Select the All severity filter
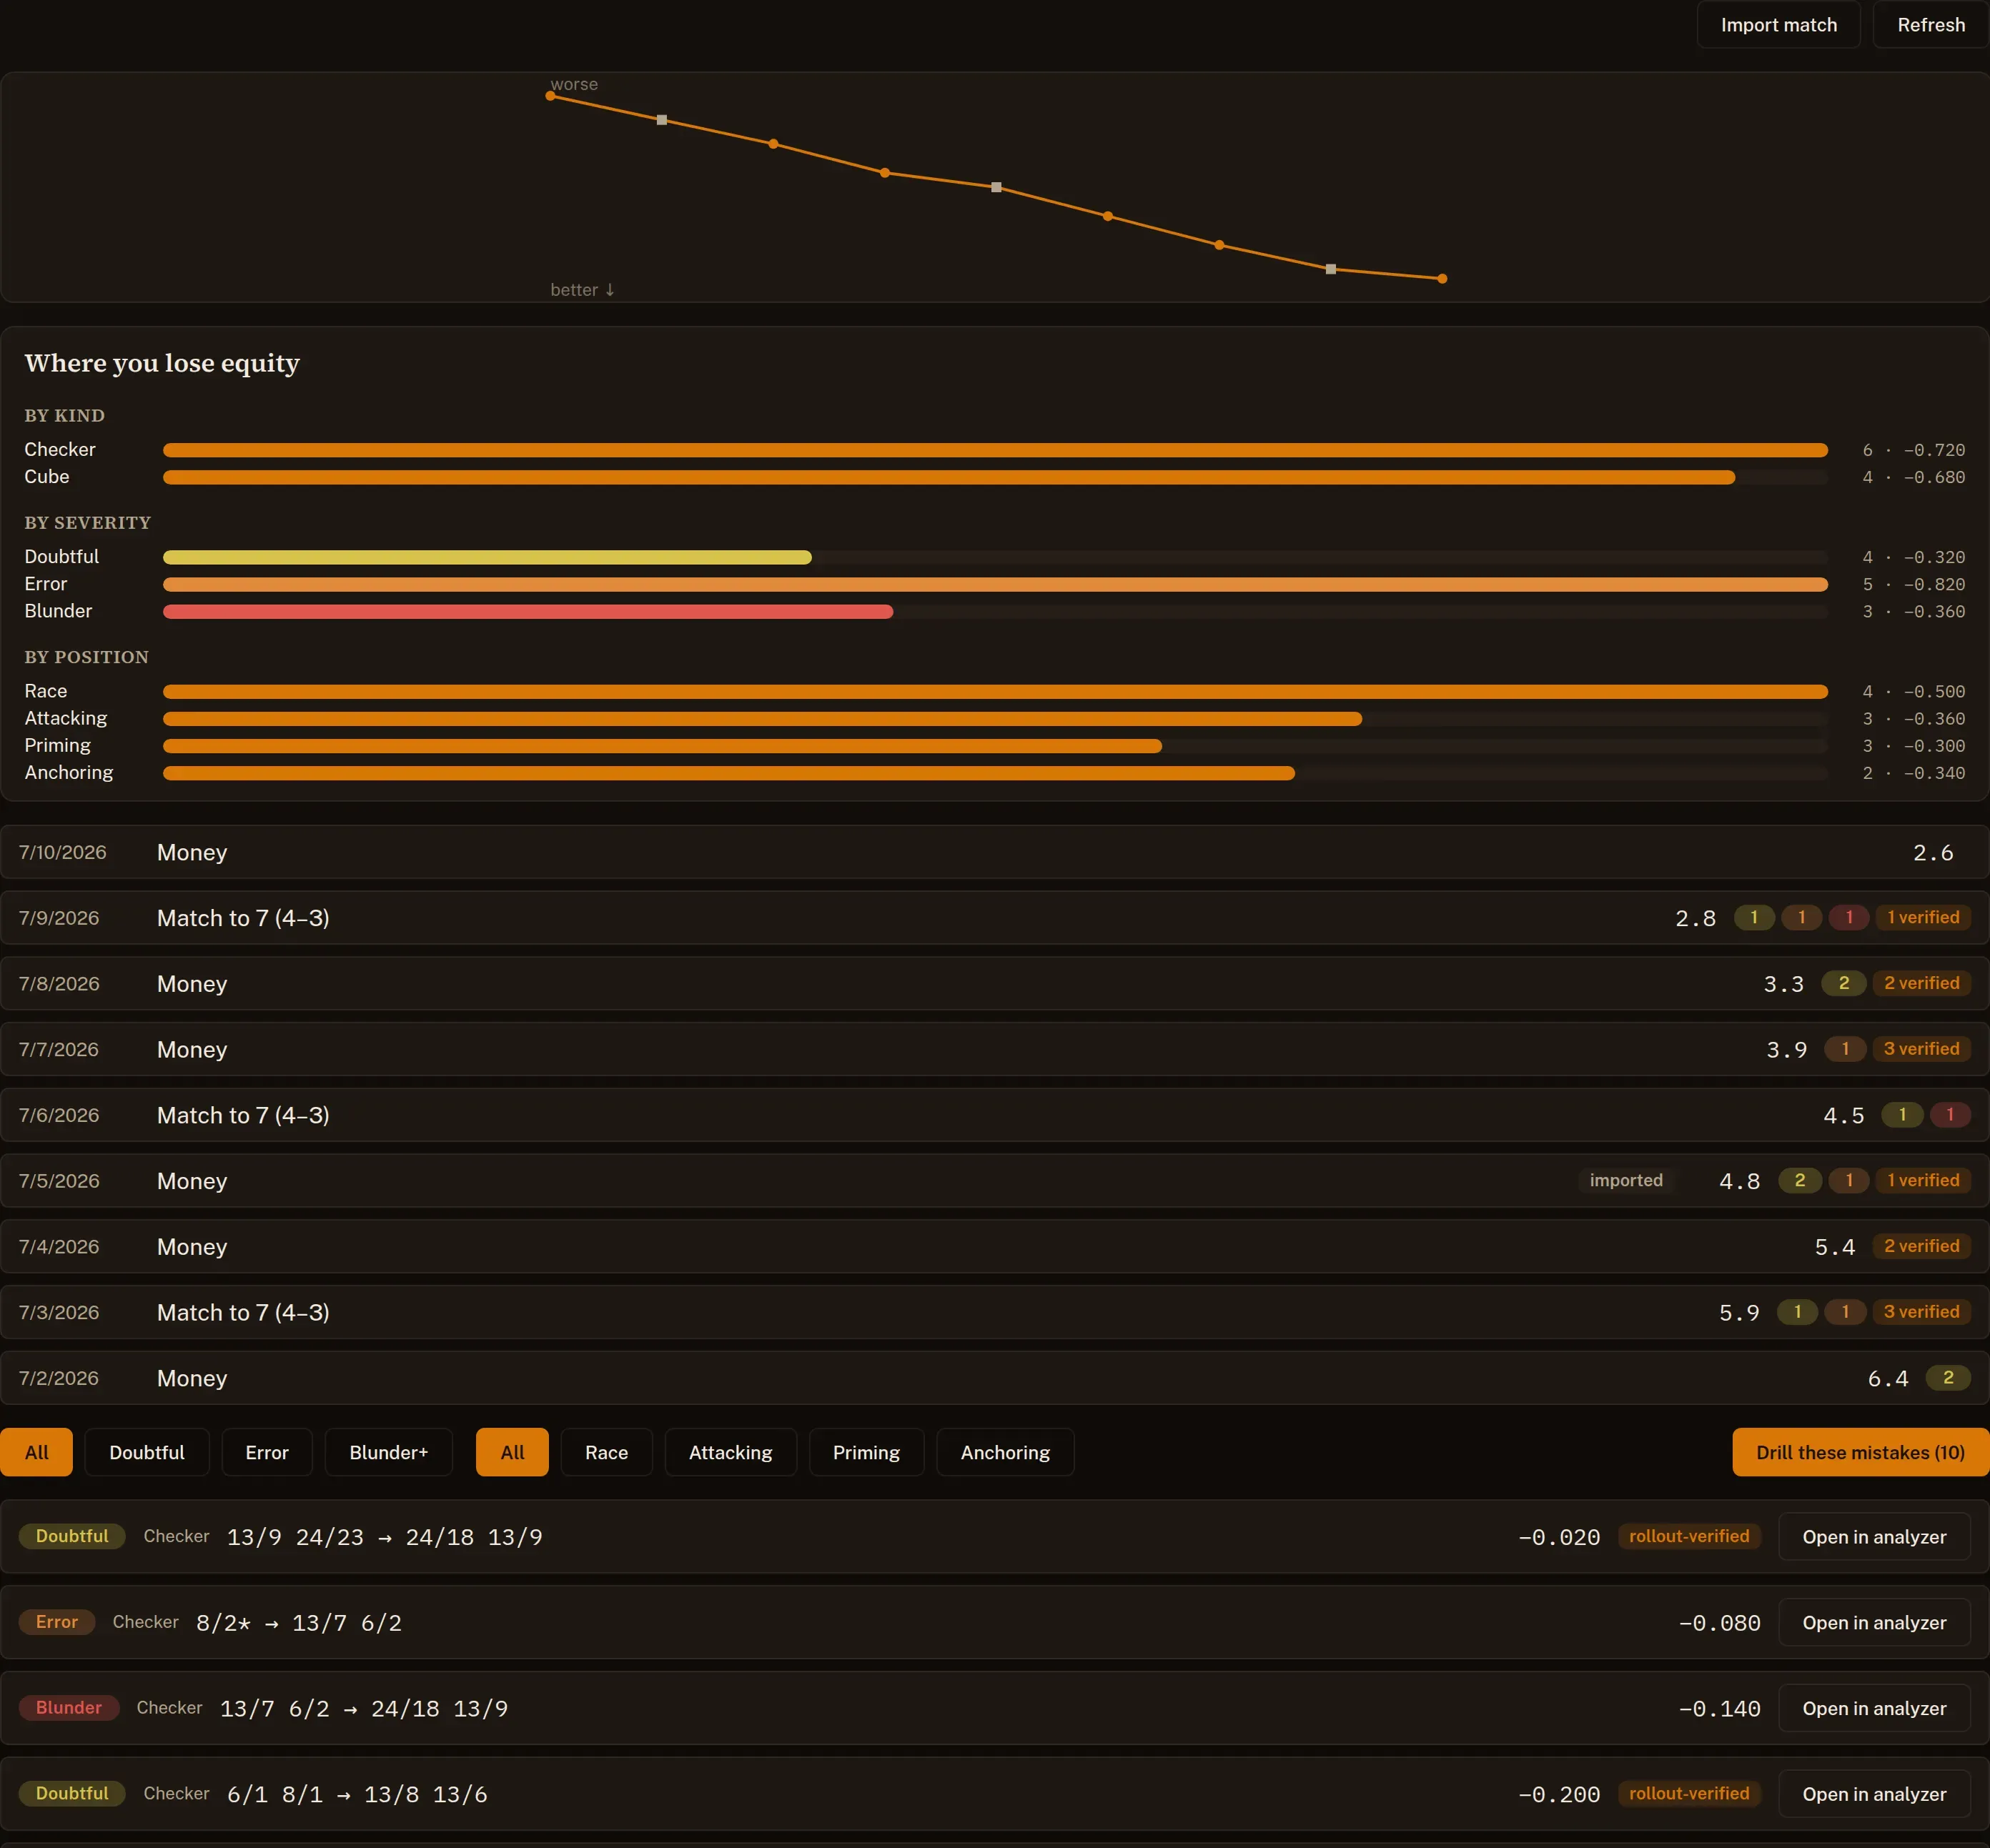This screenshot has width=1990, height=1848. 37,1452
